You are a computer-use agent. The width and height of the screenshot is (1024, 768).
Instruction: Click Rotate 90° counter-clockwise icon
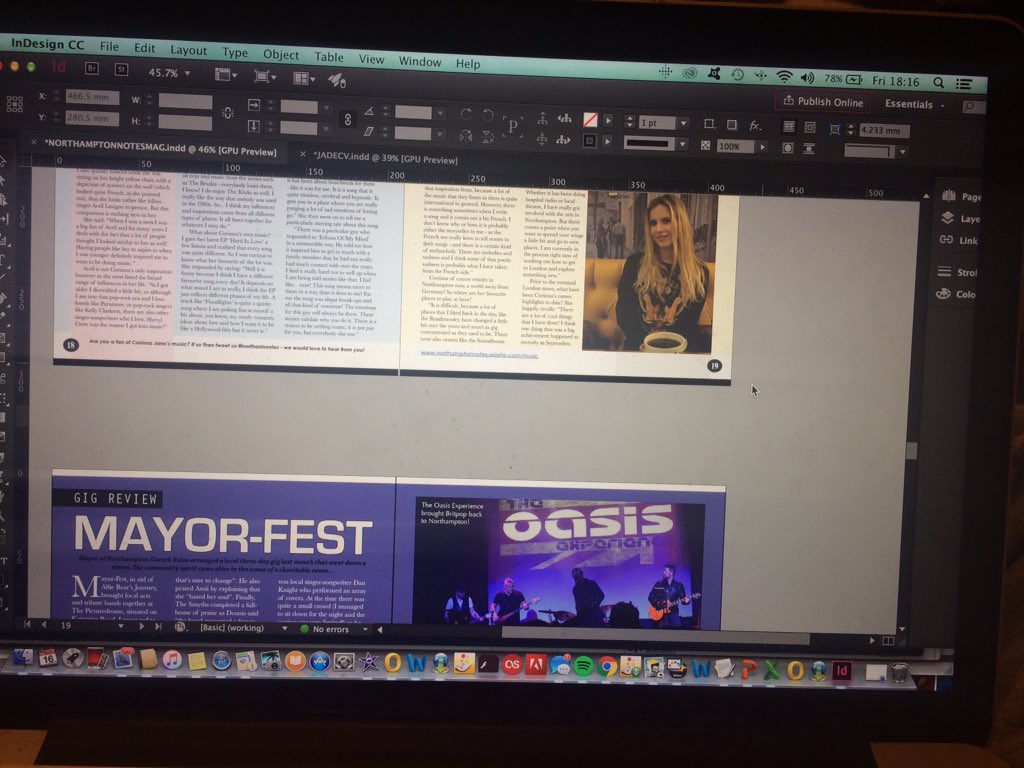tap(487, 116)
